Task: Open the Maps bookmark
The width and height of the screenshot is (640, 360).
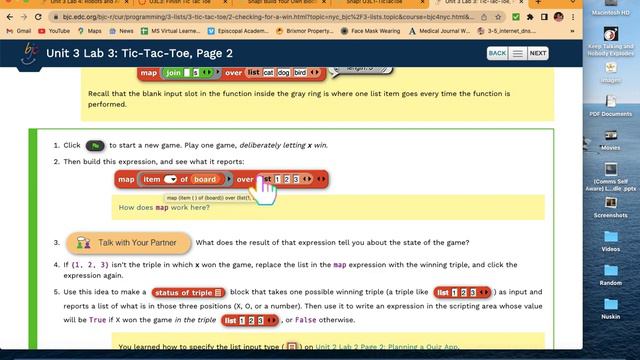Action: click(90, 31)
